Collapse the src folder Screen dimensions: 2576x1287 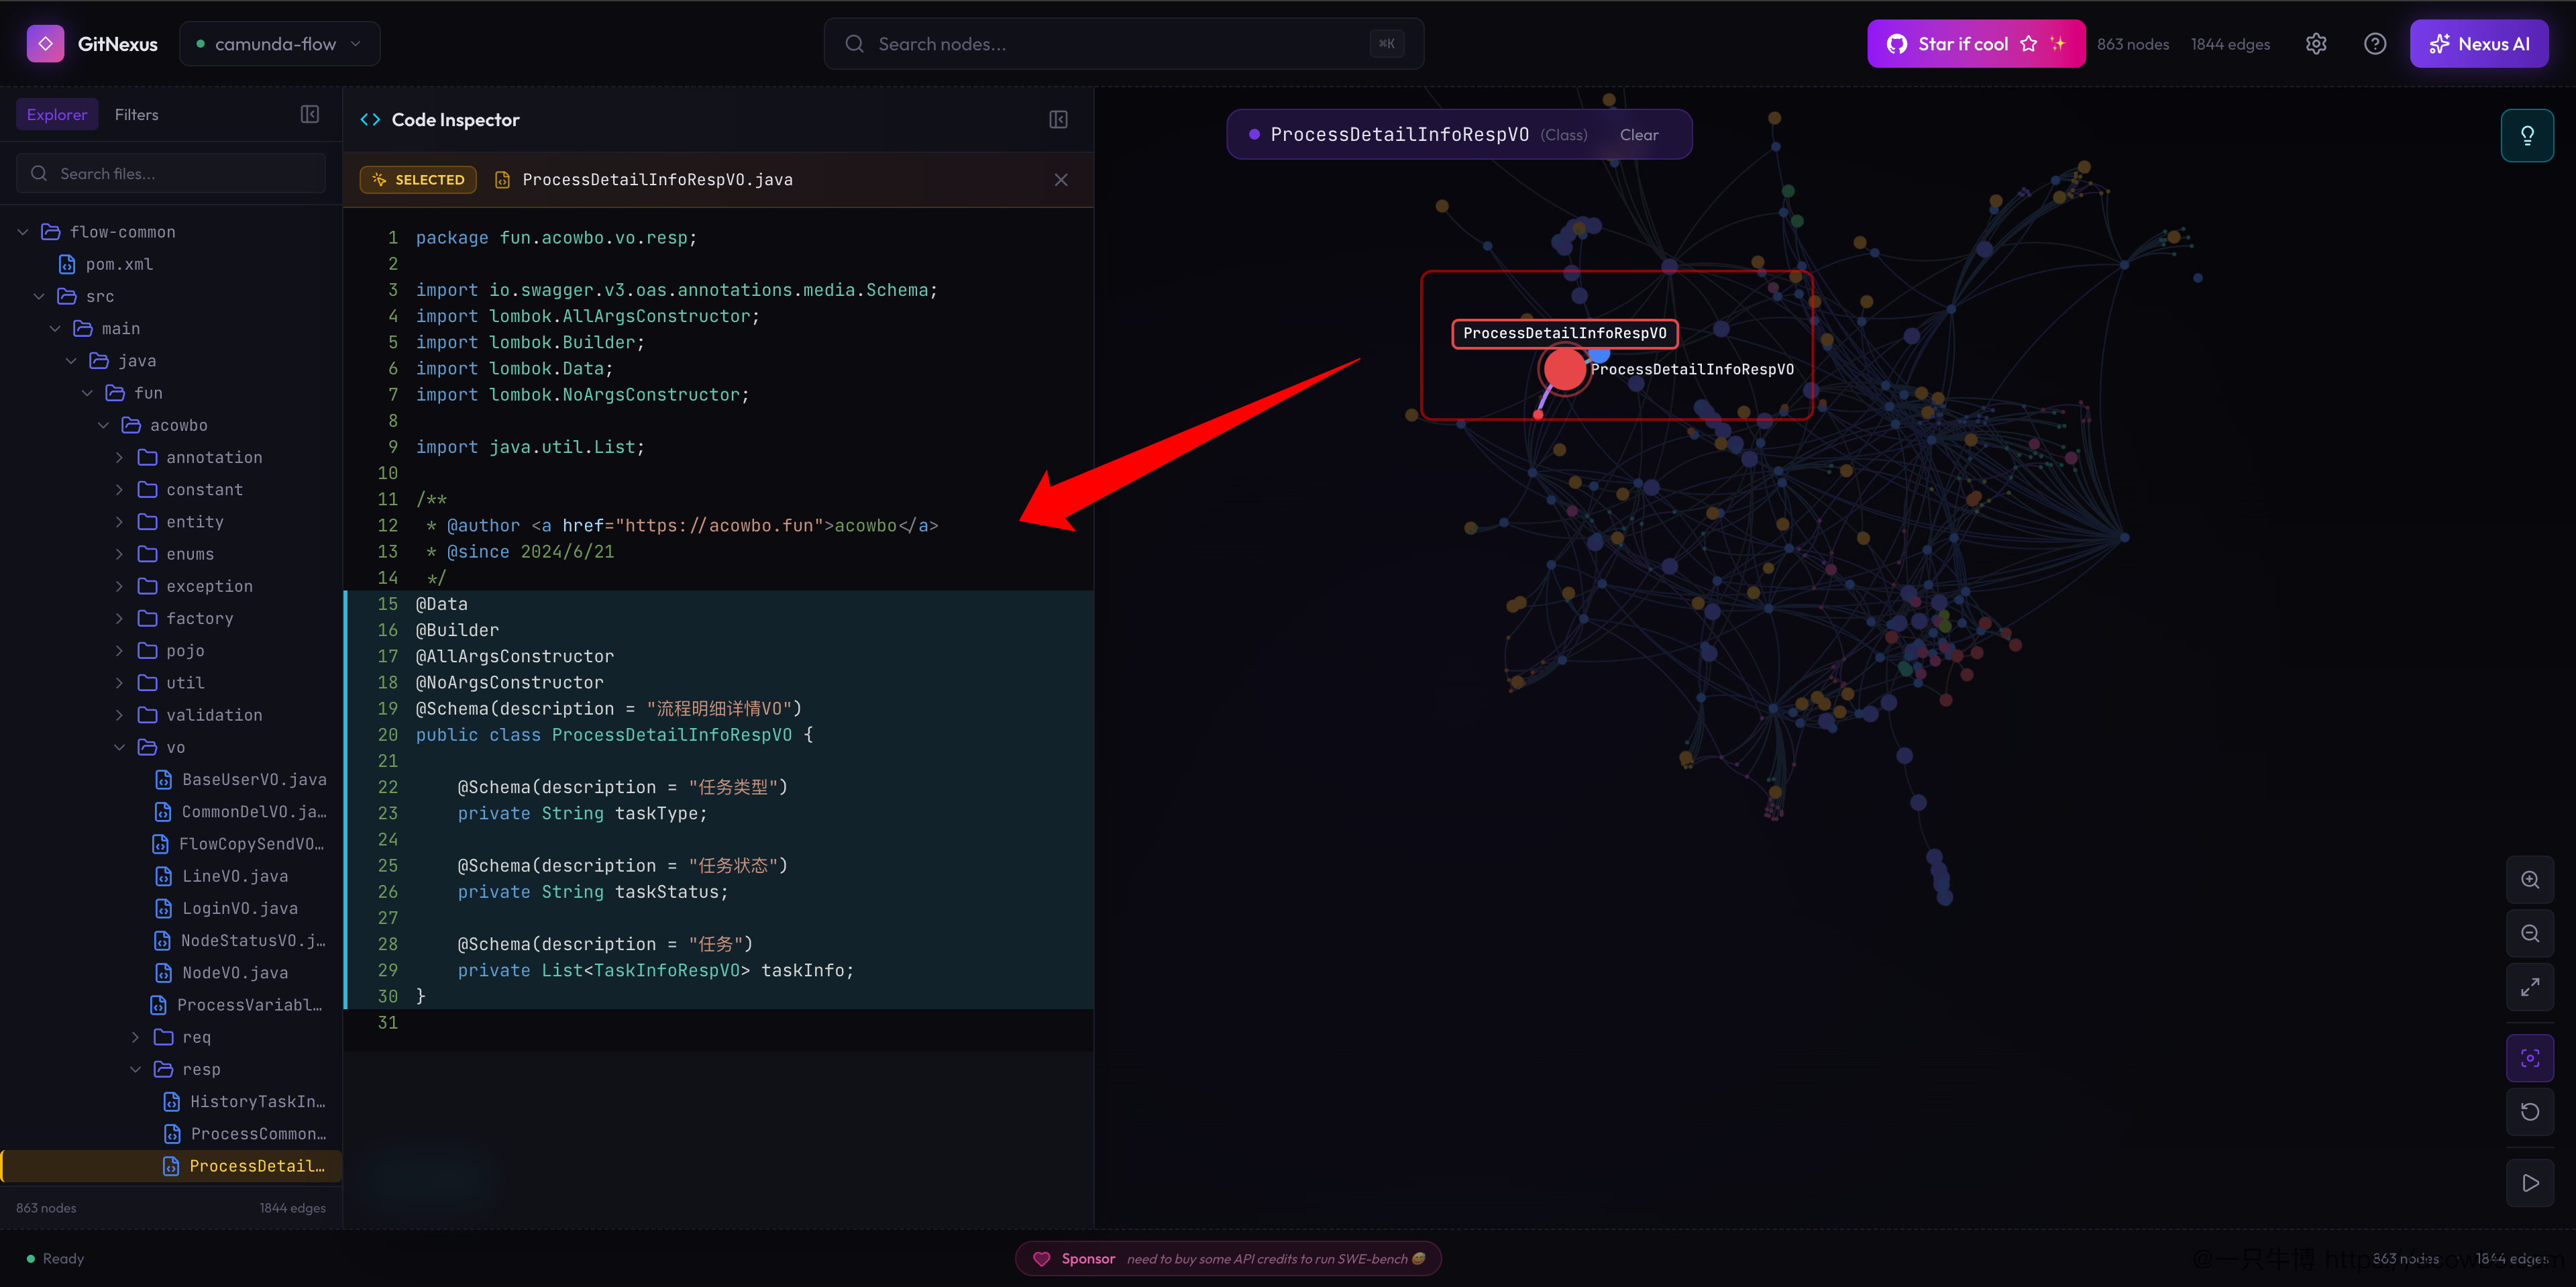39,297
